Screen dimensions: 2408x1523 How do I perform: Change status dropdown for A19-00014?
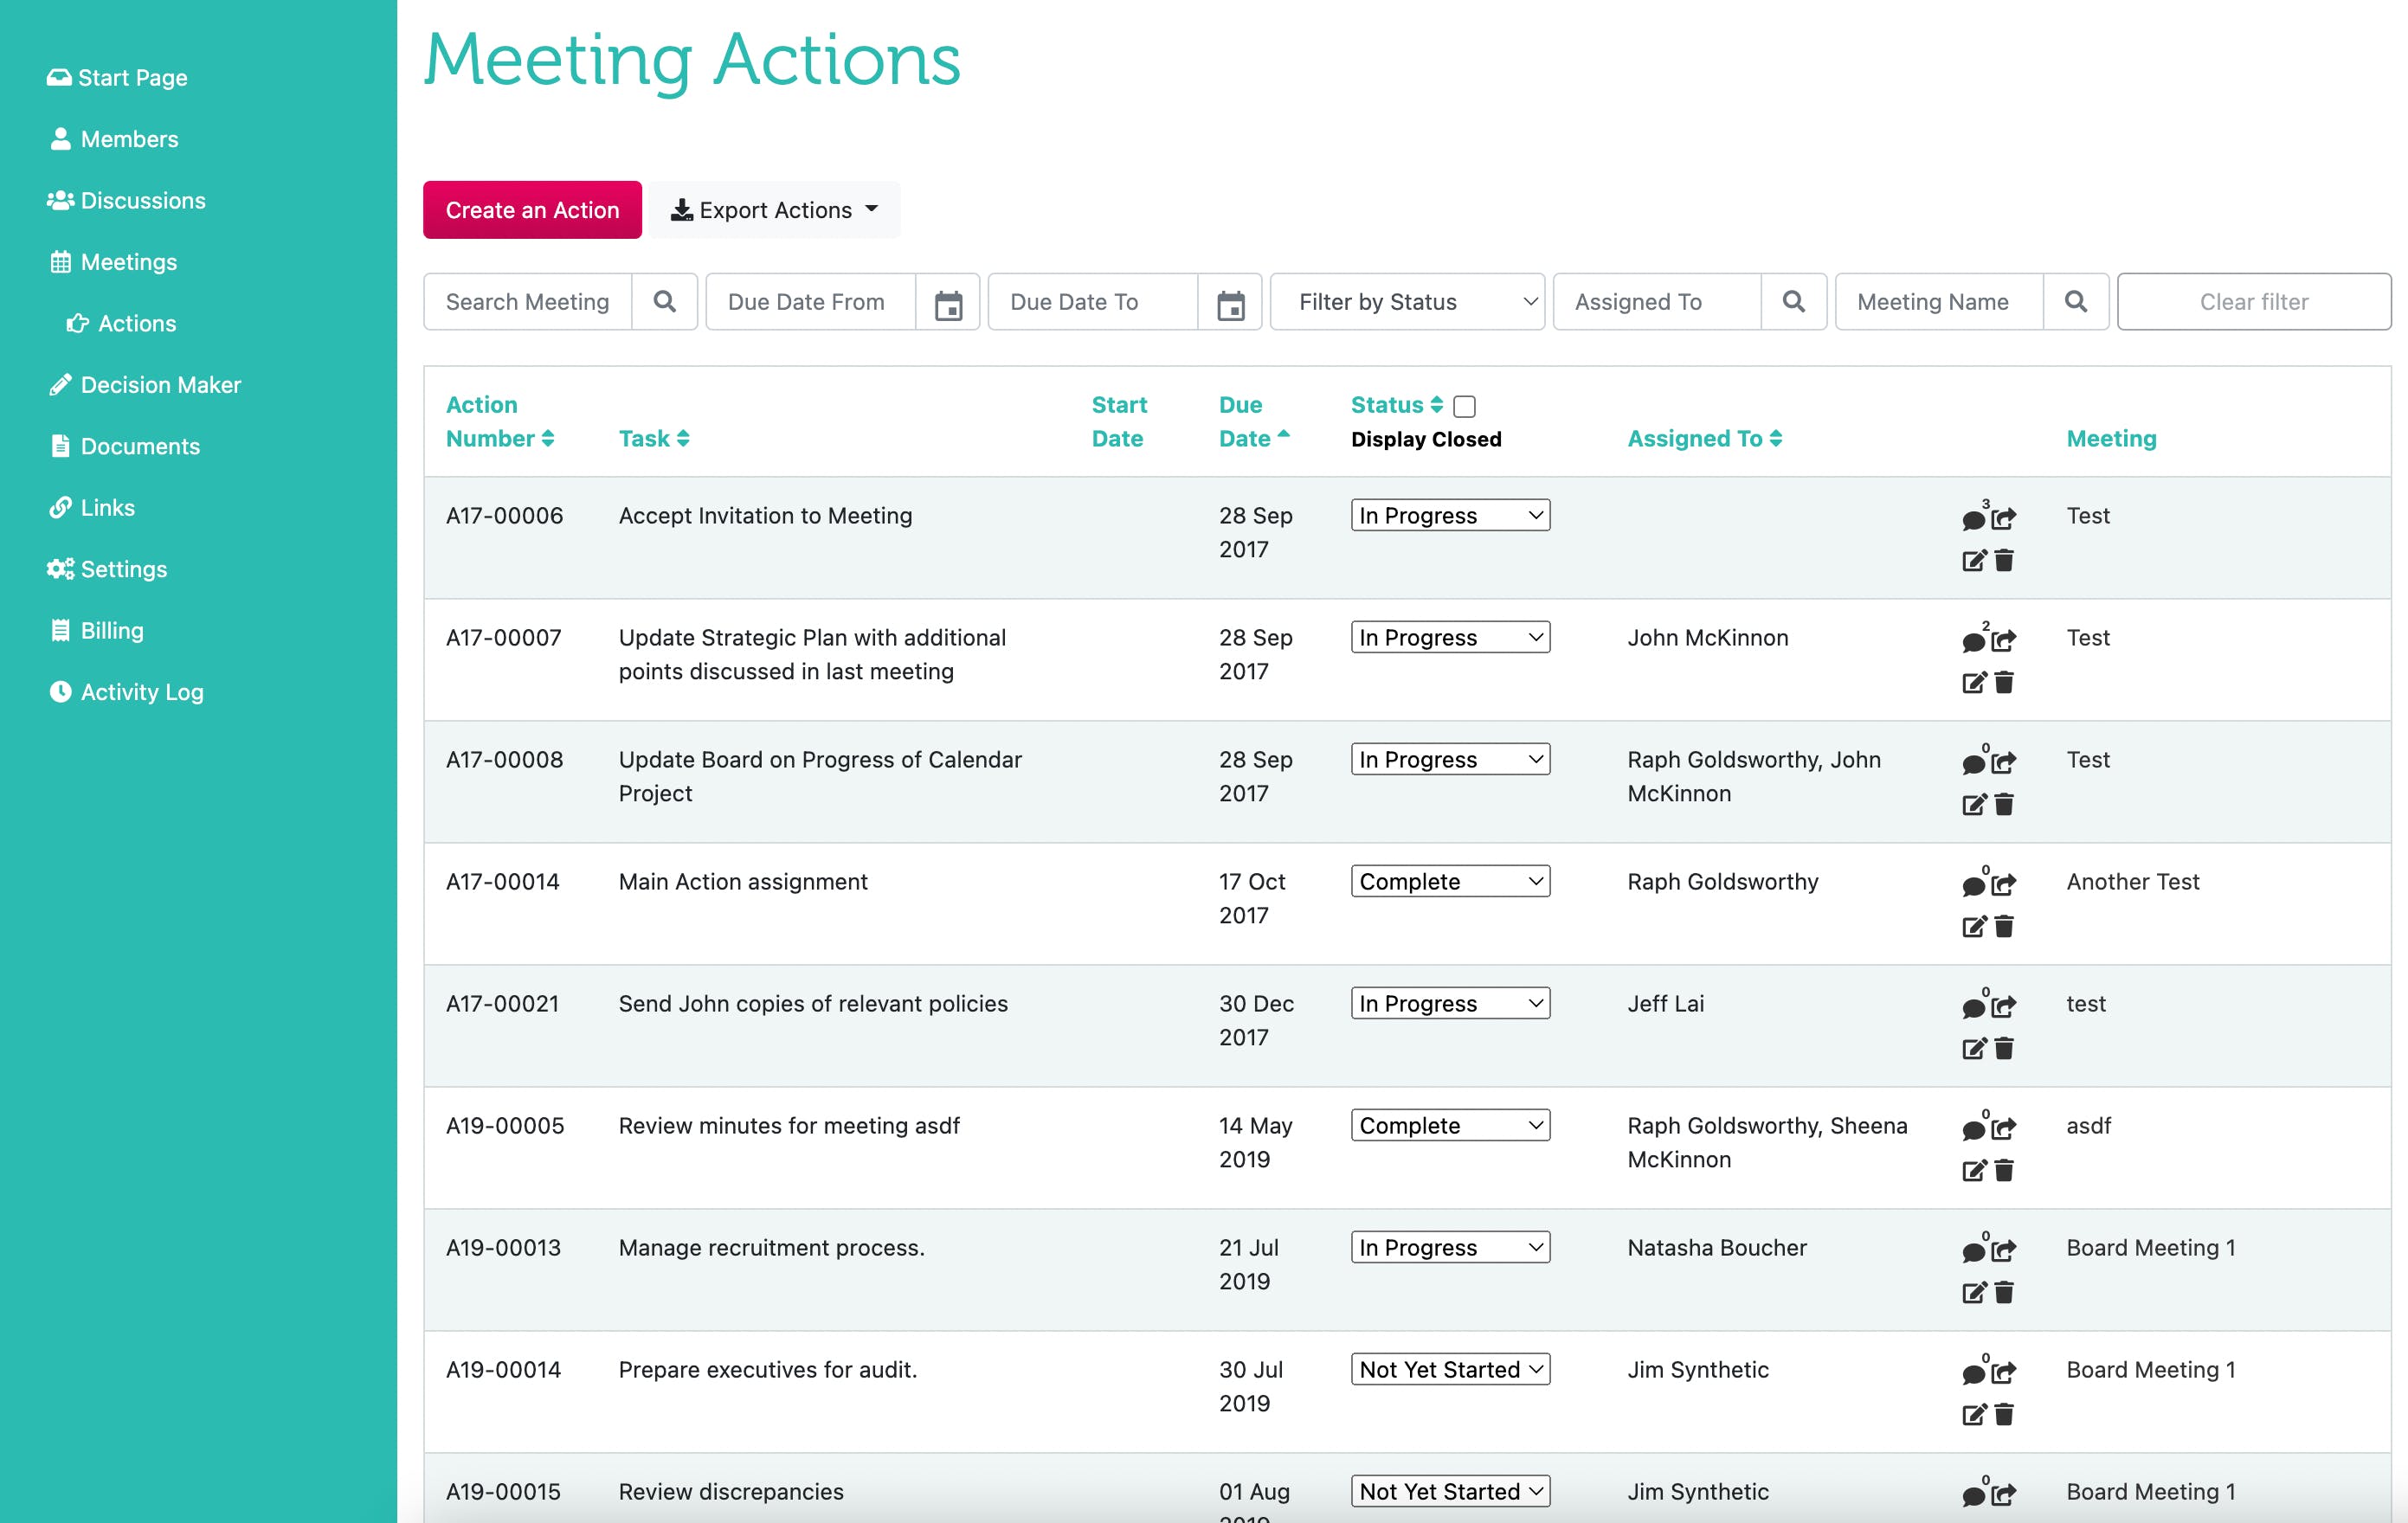(x=1450, y=1369)
